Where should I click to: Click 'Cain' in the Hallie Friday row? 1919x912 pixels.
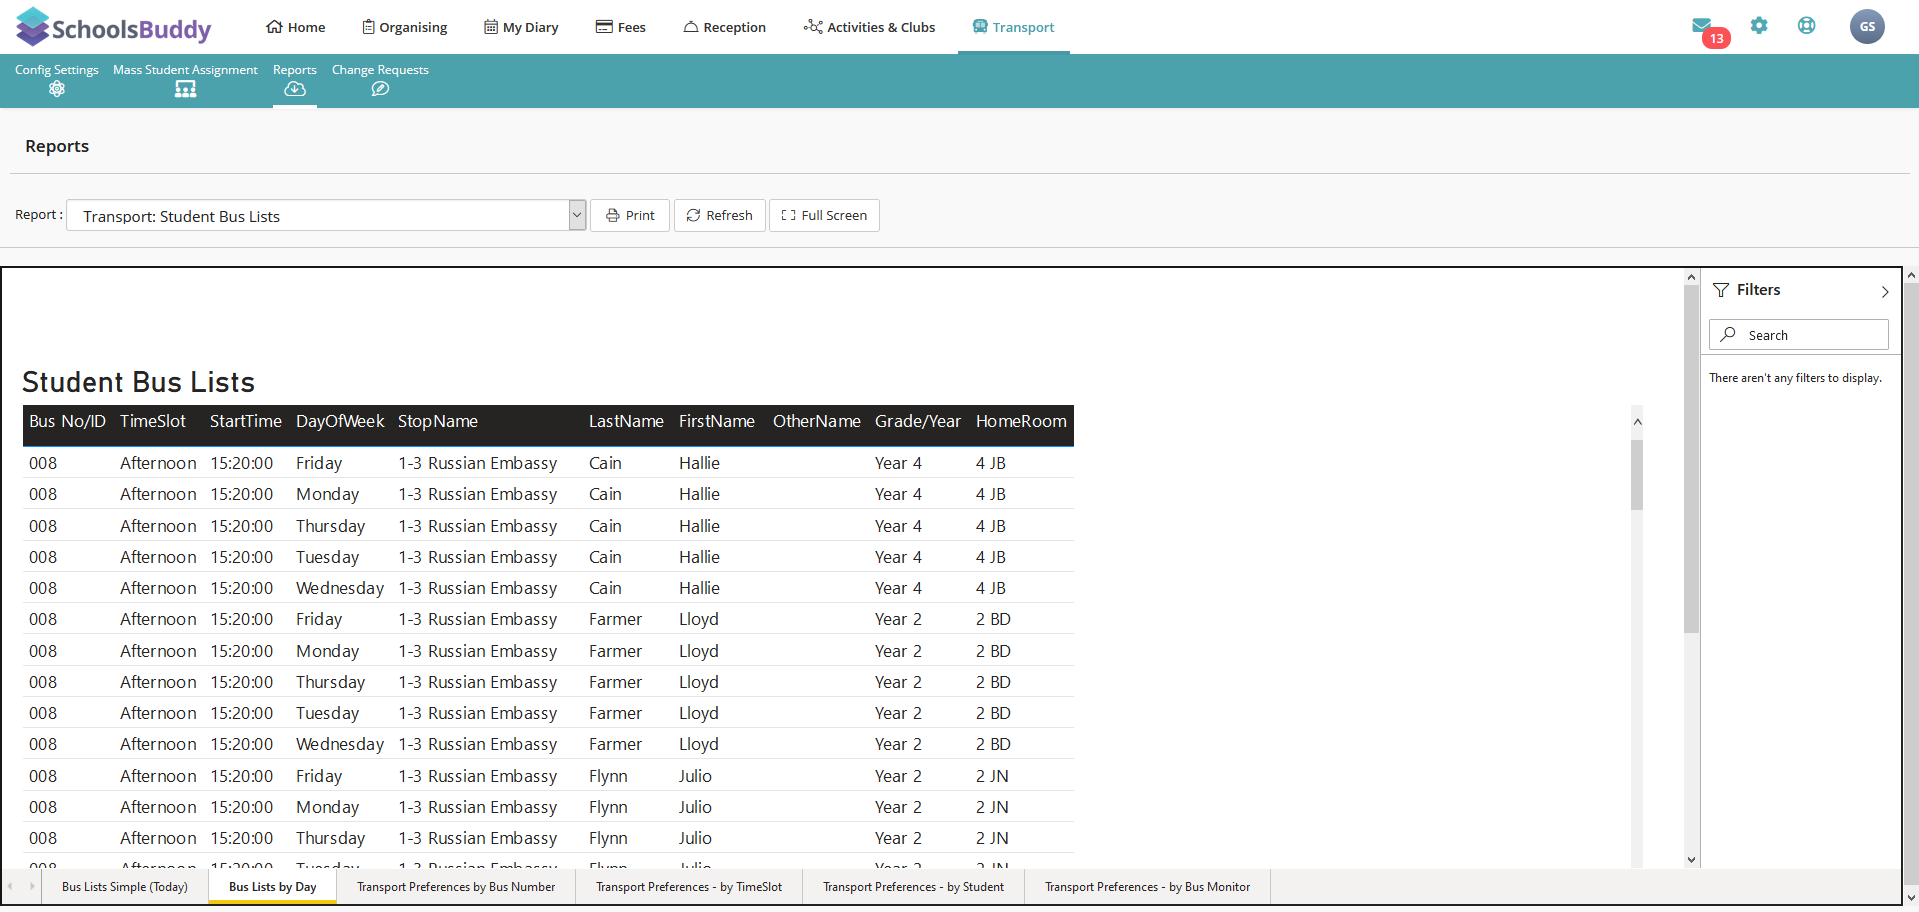(605, 463)
